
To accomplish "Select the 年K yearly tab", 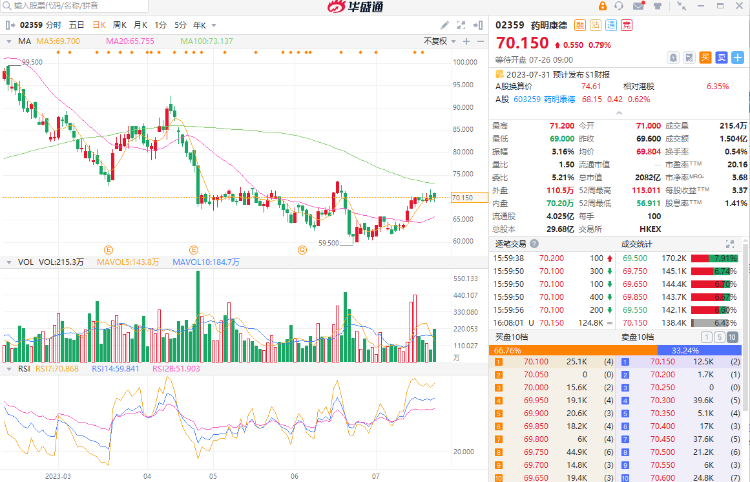I will coord(199,25).
